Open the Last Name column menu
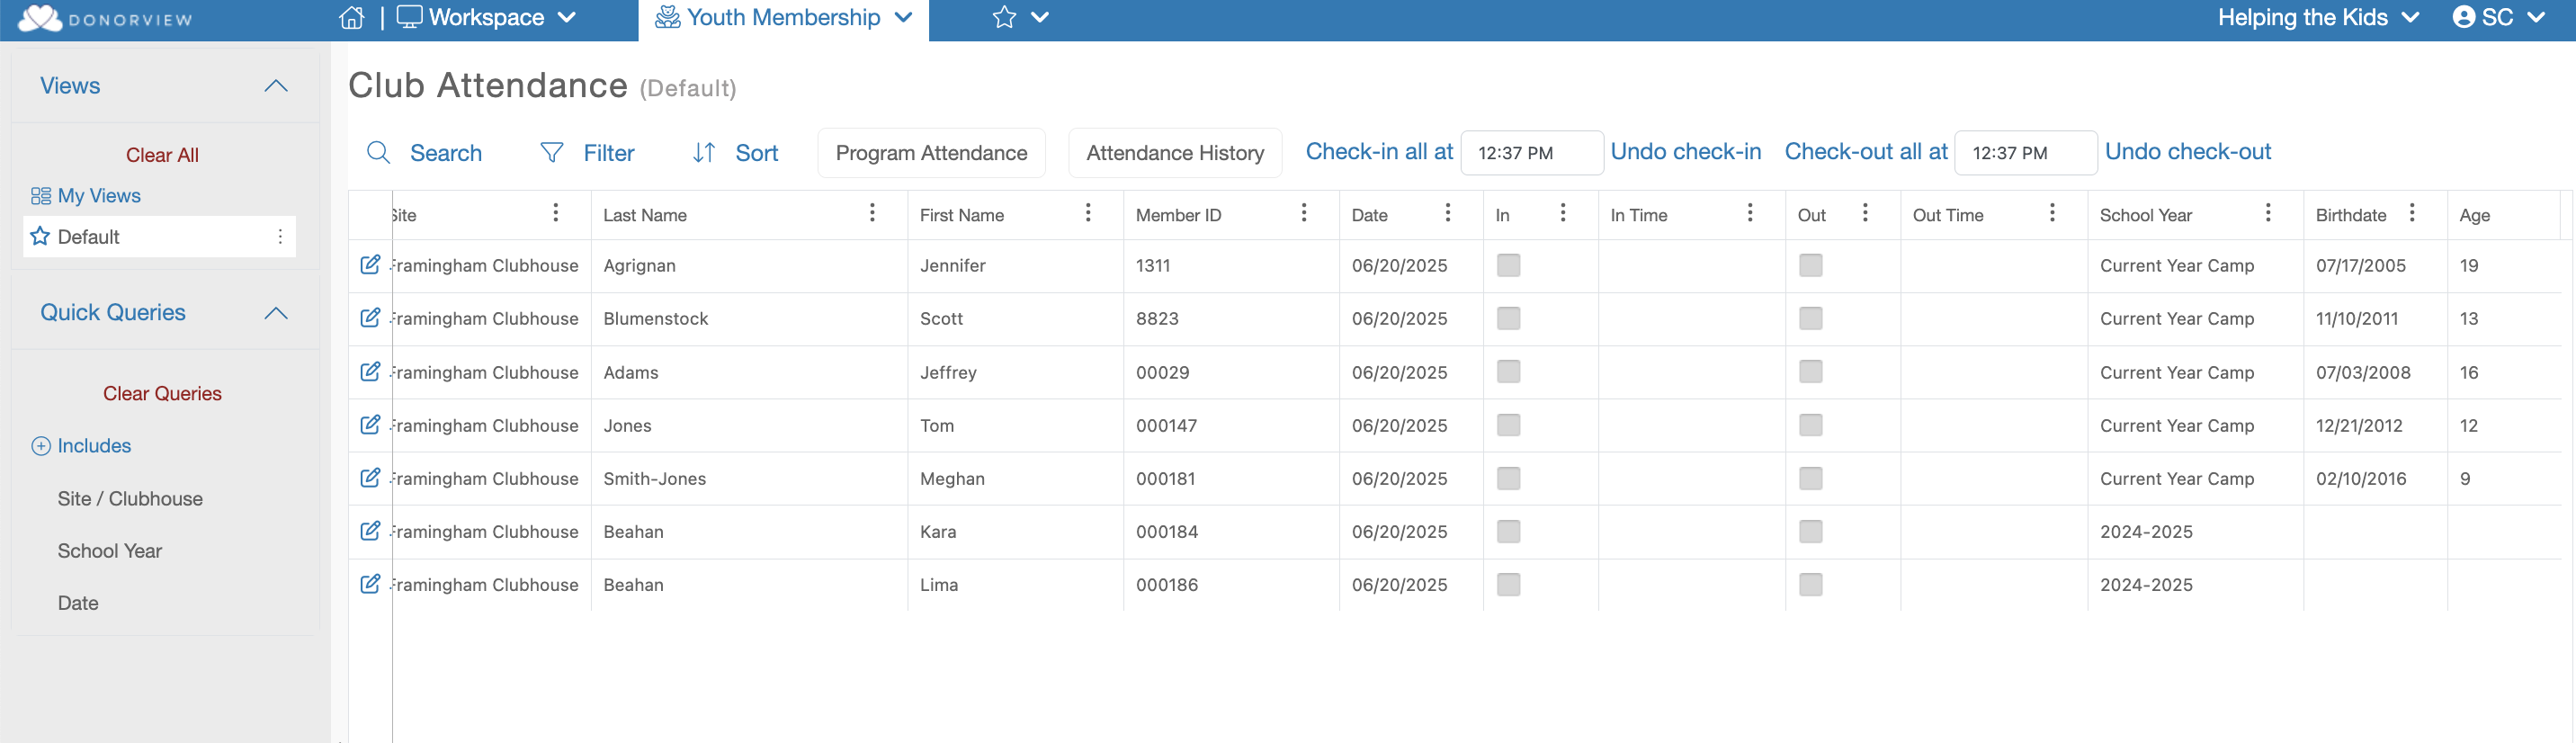This screenshot has width=2576, height=743. pos(872,213)
